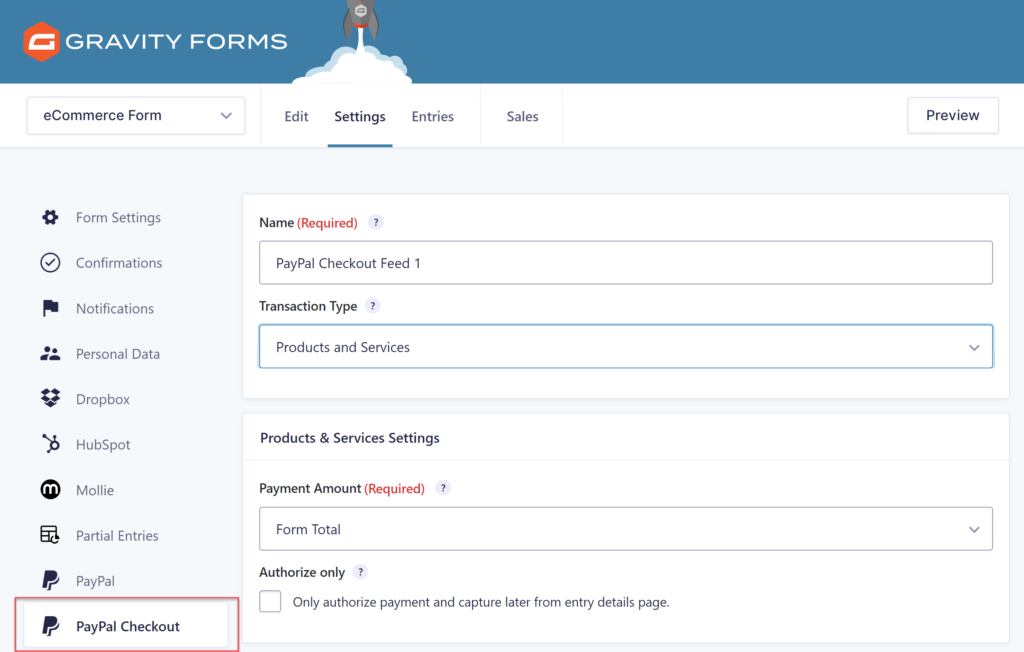Open the Transaction Type dropdown
The width and height of the screenshot is (1024, 652).
coord(625,347)
